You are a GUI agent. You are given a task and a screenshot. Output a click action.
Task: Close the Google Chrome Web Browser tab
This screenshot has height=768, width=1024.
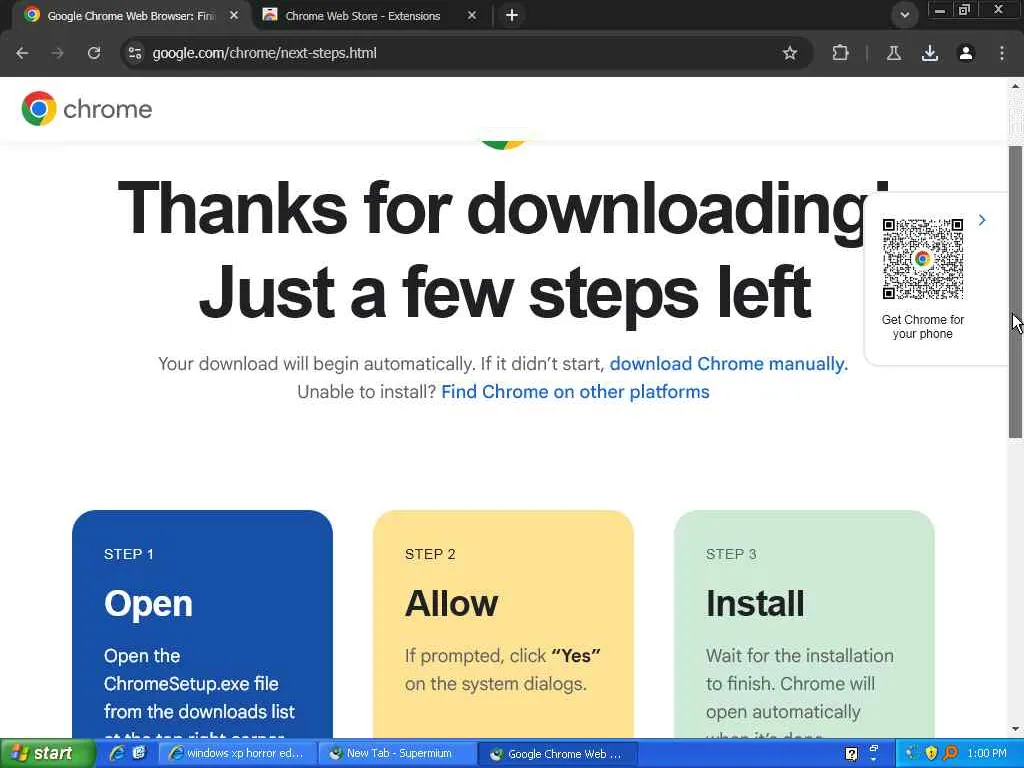(234, 15)
